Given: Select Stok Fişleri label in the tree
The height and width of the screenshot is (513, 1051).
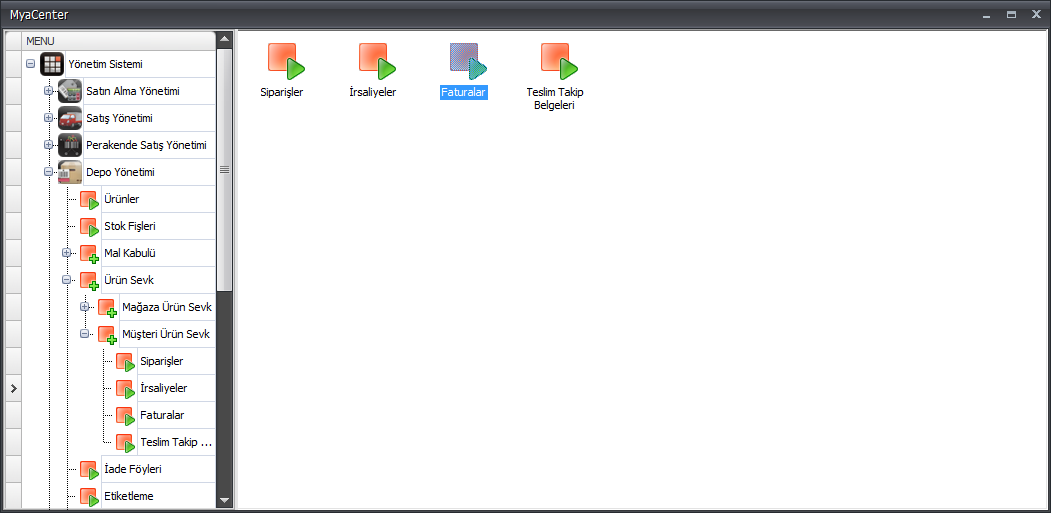Looking at the screenshot, I should click(x=130, y=227).
